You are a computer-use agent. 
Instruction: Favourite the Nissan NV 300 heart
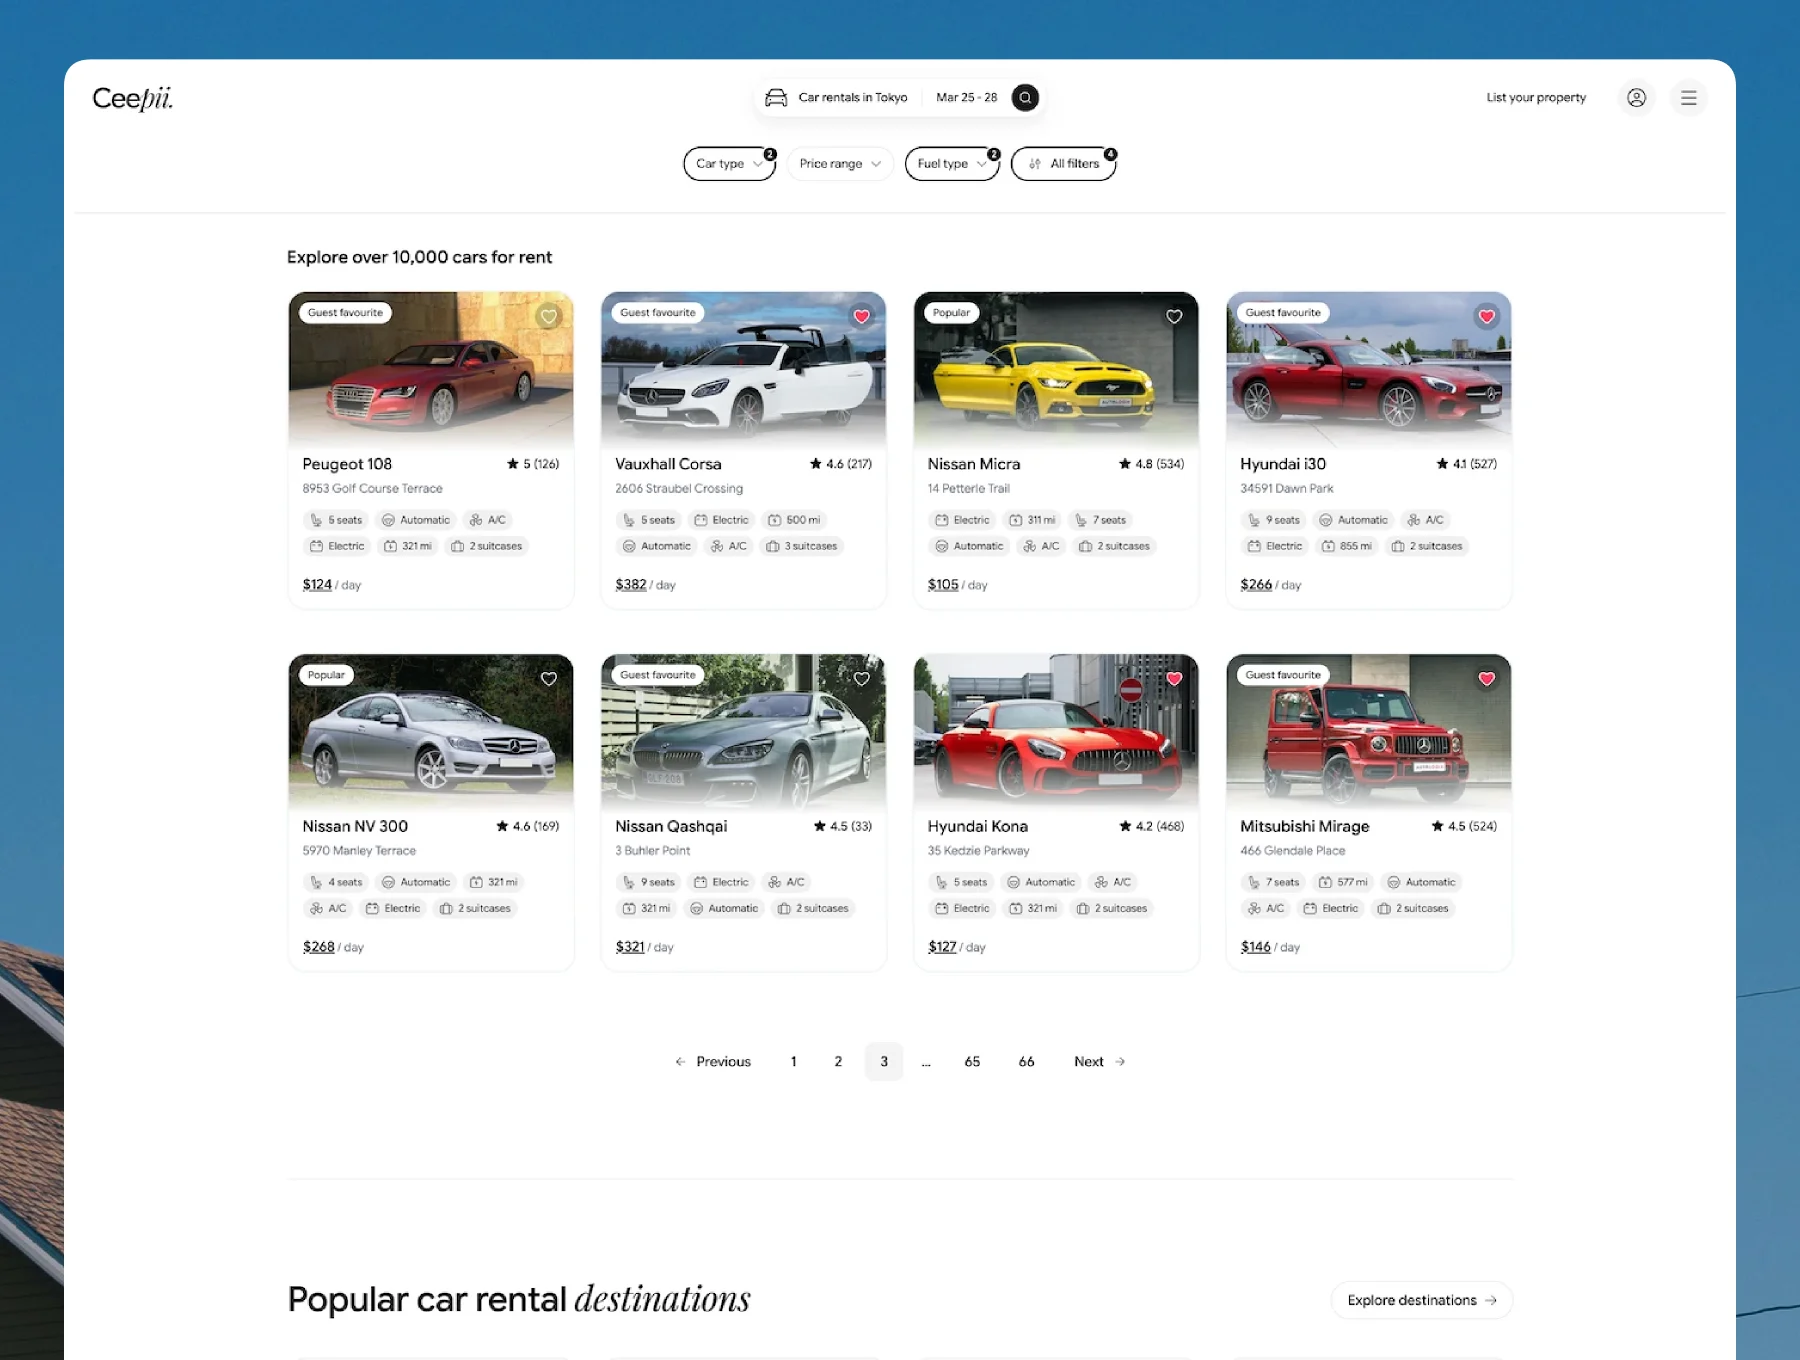point(549,679)
